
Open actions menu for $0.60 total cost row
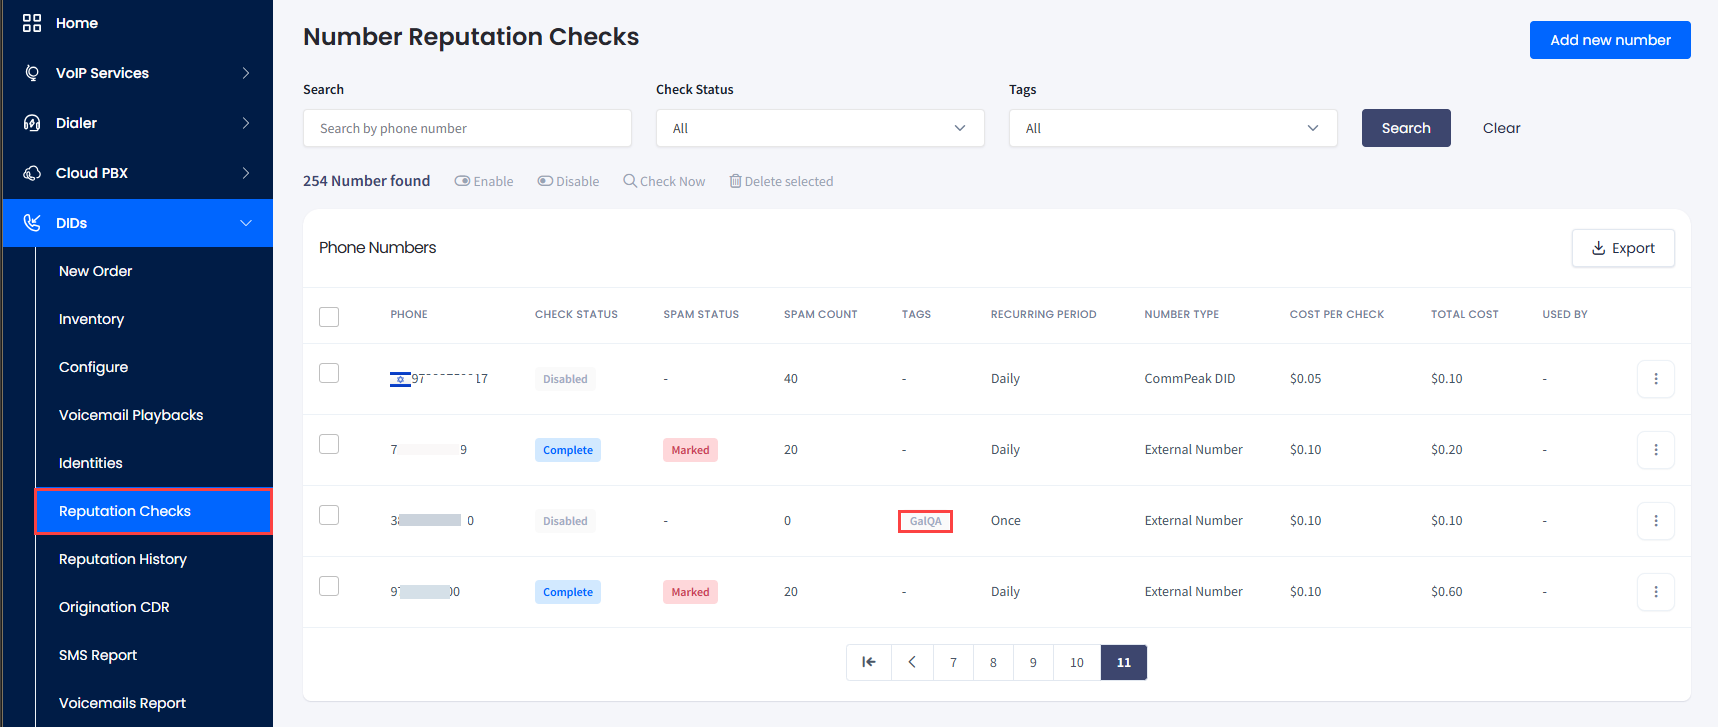tap(1656, 592)
